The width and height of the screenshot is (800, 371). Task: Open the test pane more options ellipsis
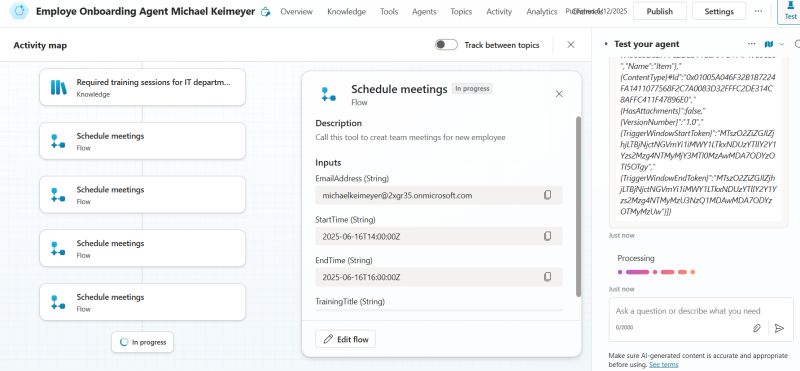[751, 44]
